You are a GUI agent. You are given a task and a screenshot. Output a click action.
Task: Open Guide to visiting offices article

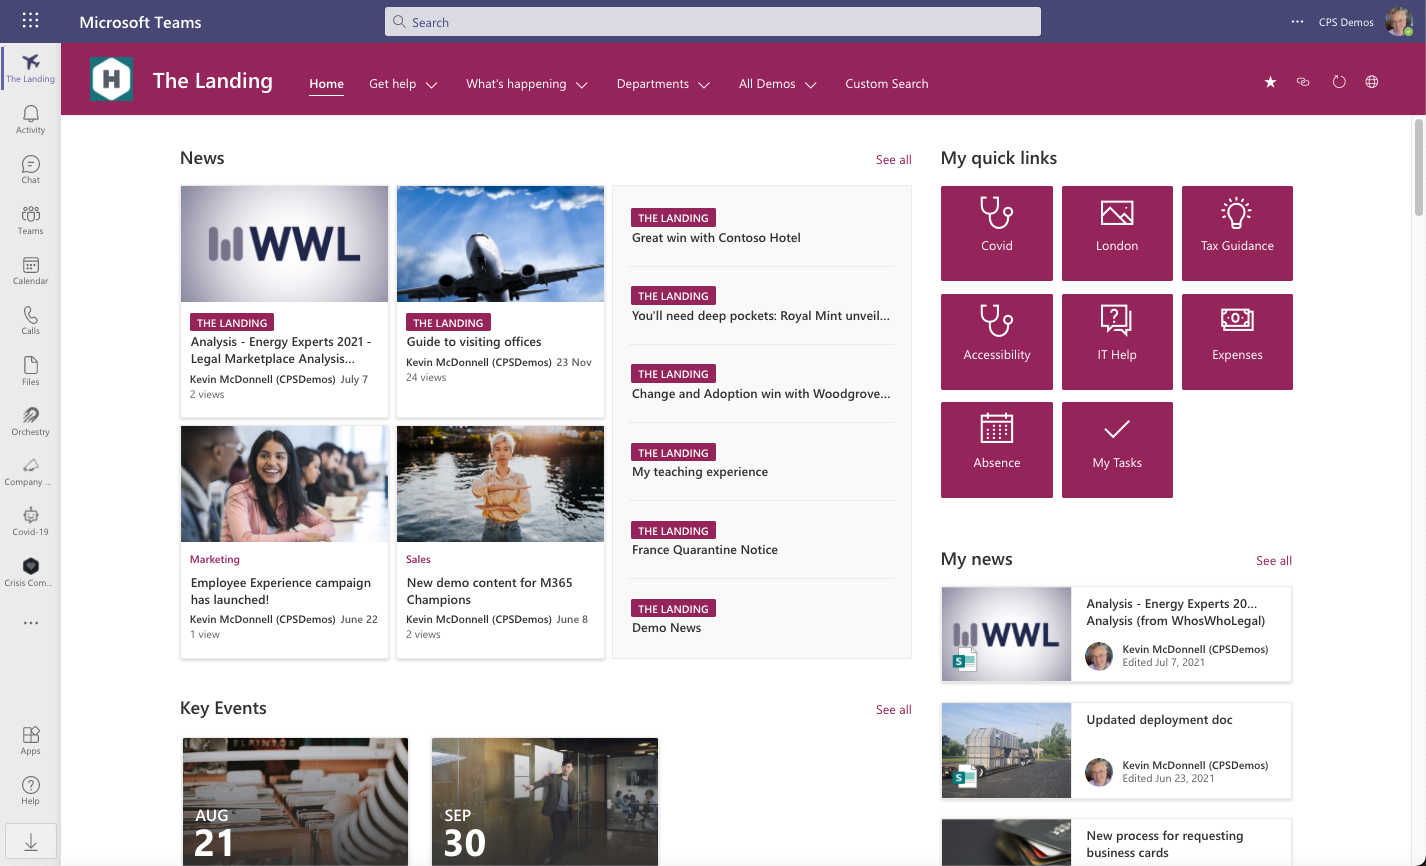pos(474,342)
